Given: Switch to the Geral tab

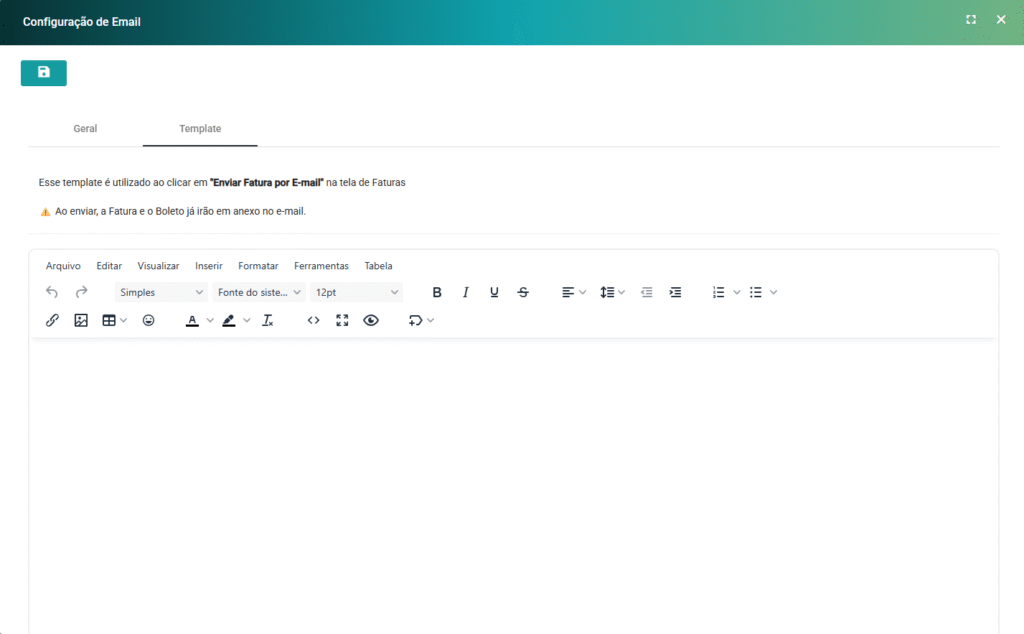Looking at the screenshot, I should tap(85, 129).
